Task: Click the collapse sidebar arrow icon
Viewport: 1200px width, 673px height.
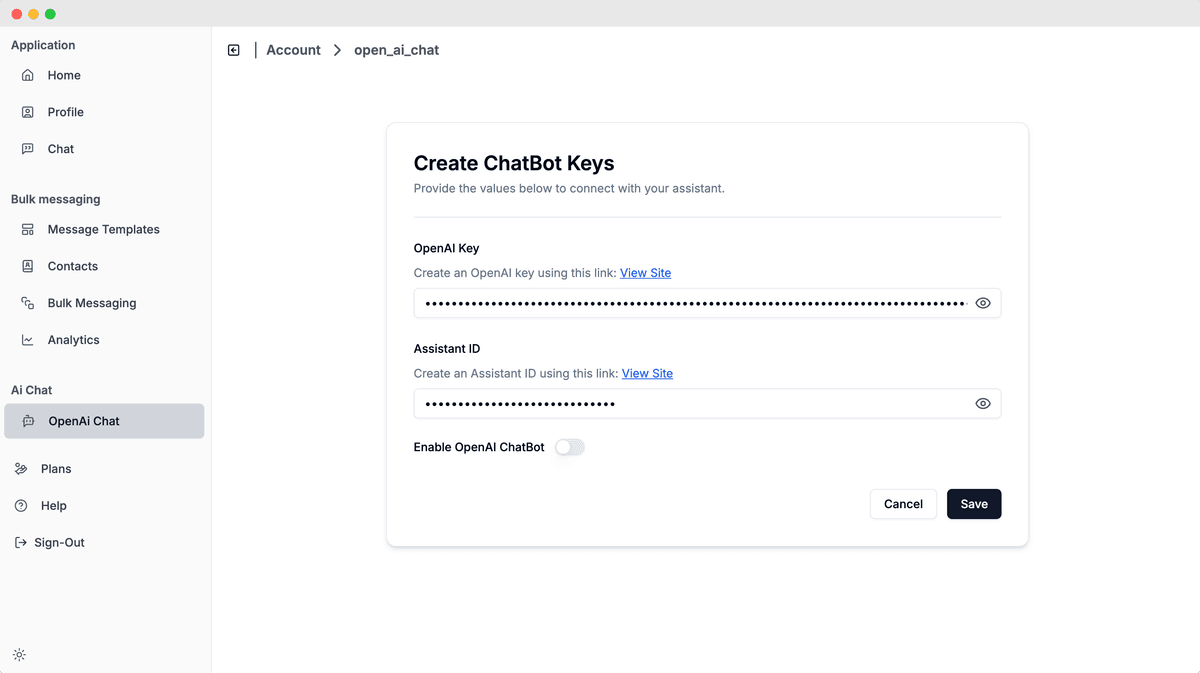Action: [233, 49]
